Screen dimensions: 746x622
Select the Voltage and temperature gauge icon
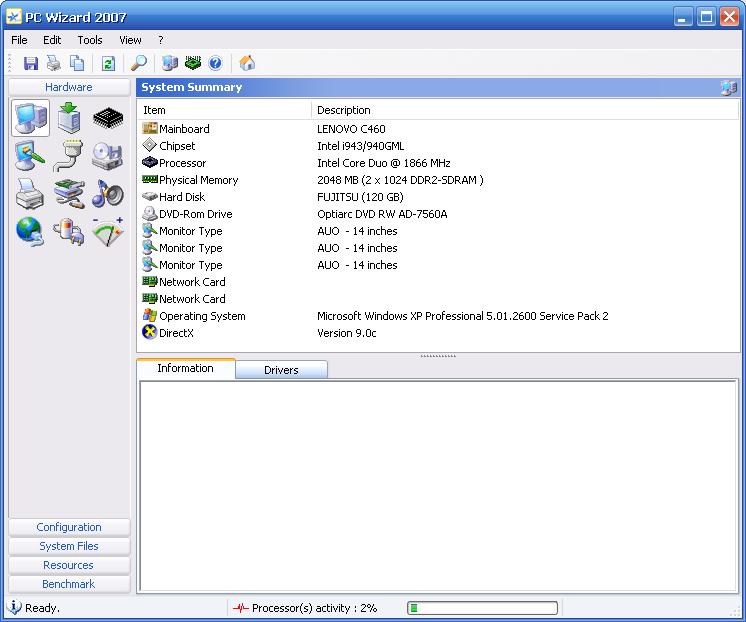coord(108,232)
